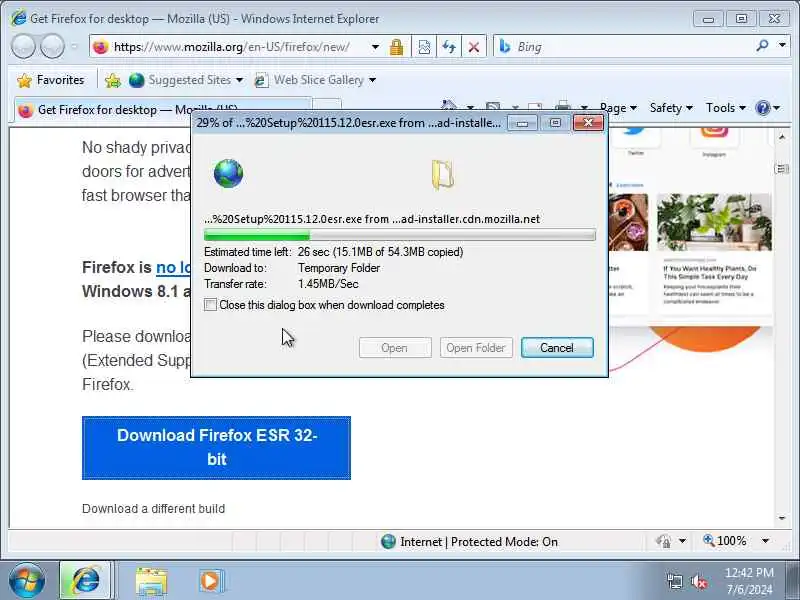Image resolution: width=800 pixels, height=600 pixels.
Task: Click inside the Bing search box
Action: 630,47
